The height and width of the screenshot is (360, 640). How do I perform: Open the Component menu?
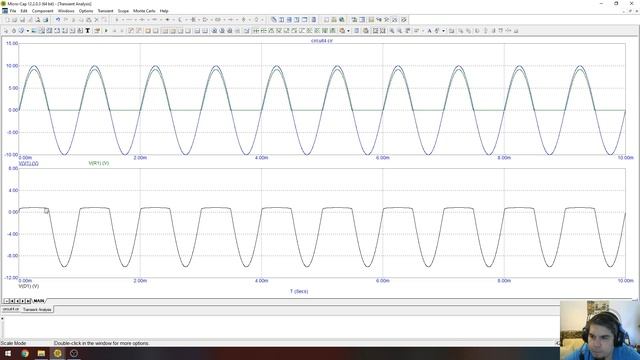point(42,11)
